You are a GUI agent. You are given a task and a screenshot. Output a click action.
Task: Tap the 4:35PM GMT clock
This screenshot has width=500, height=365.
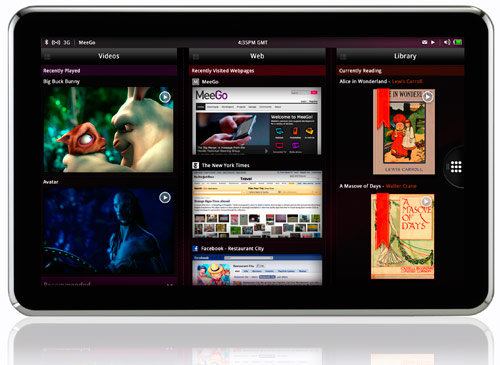253,42
